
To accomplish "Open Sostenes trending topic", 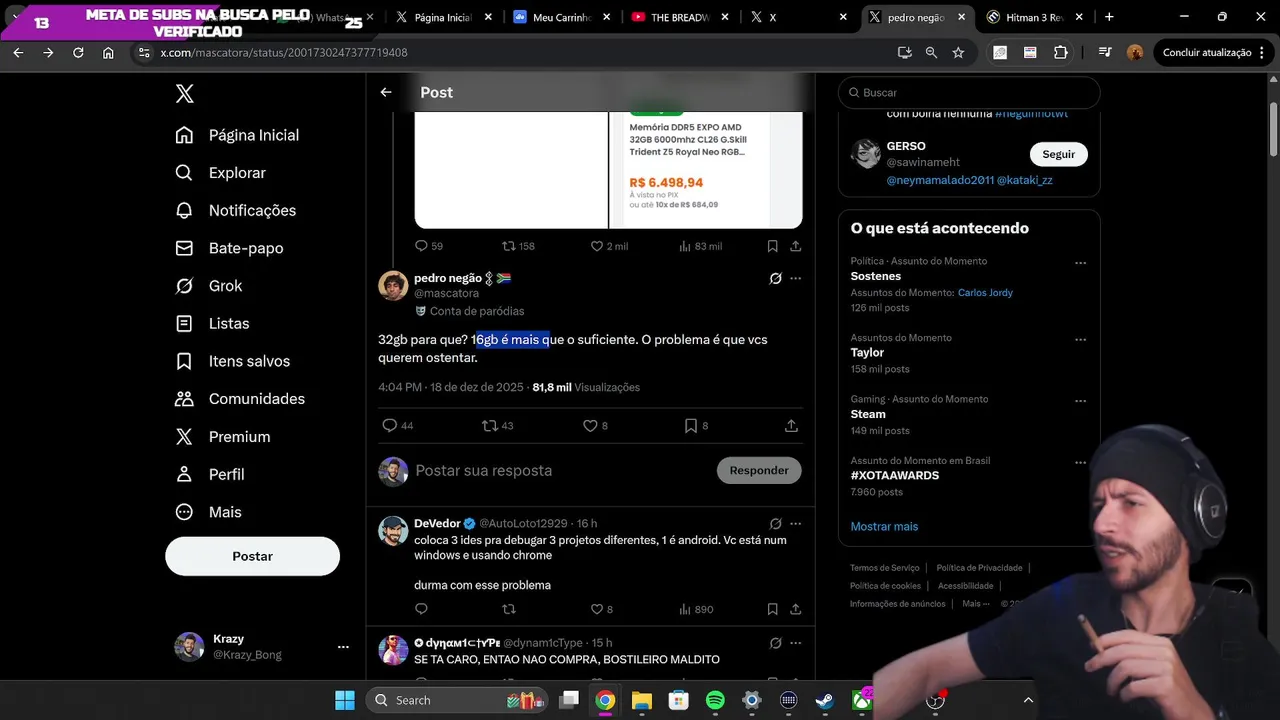I will pyautogui.click(x=876, y=276).
